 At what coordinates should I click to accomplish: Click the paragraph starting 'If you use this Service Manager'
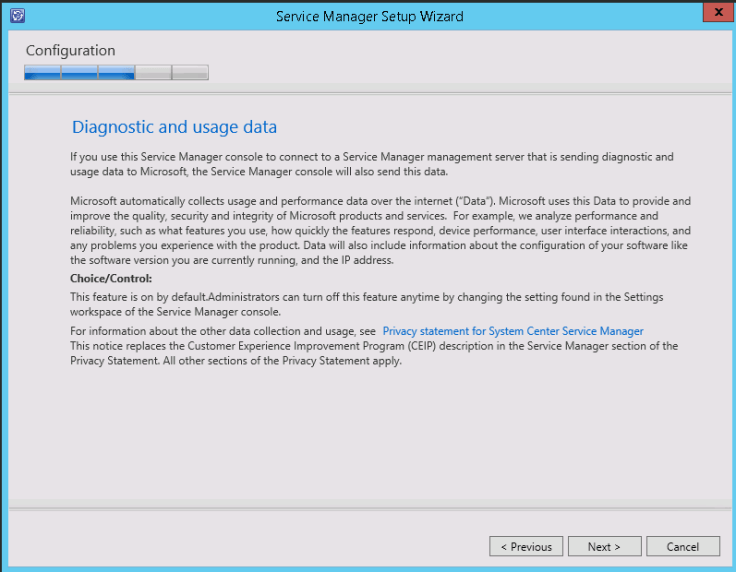[x=372, y=164]
